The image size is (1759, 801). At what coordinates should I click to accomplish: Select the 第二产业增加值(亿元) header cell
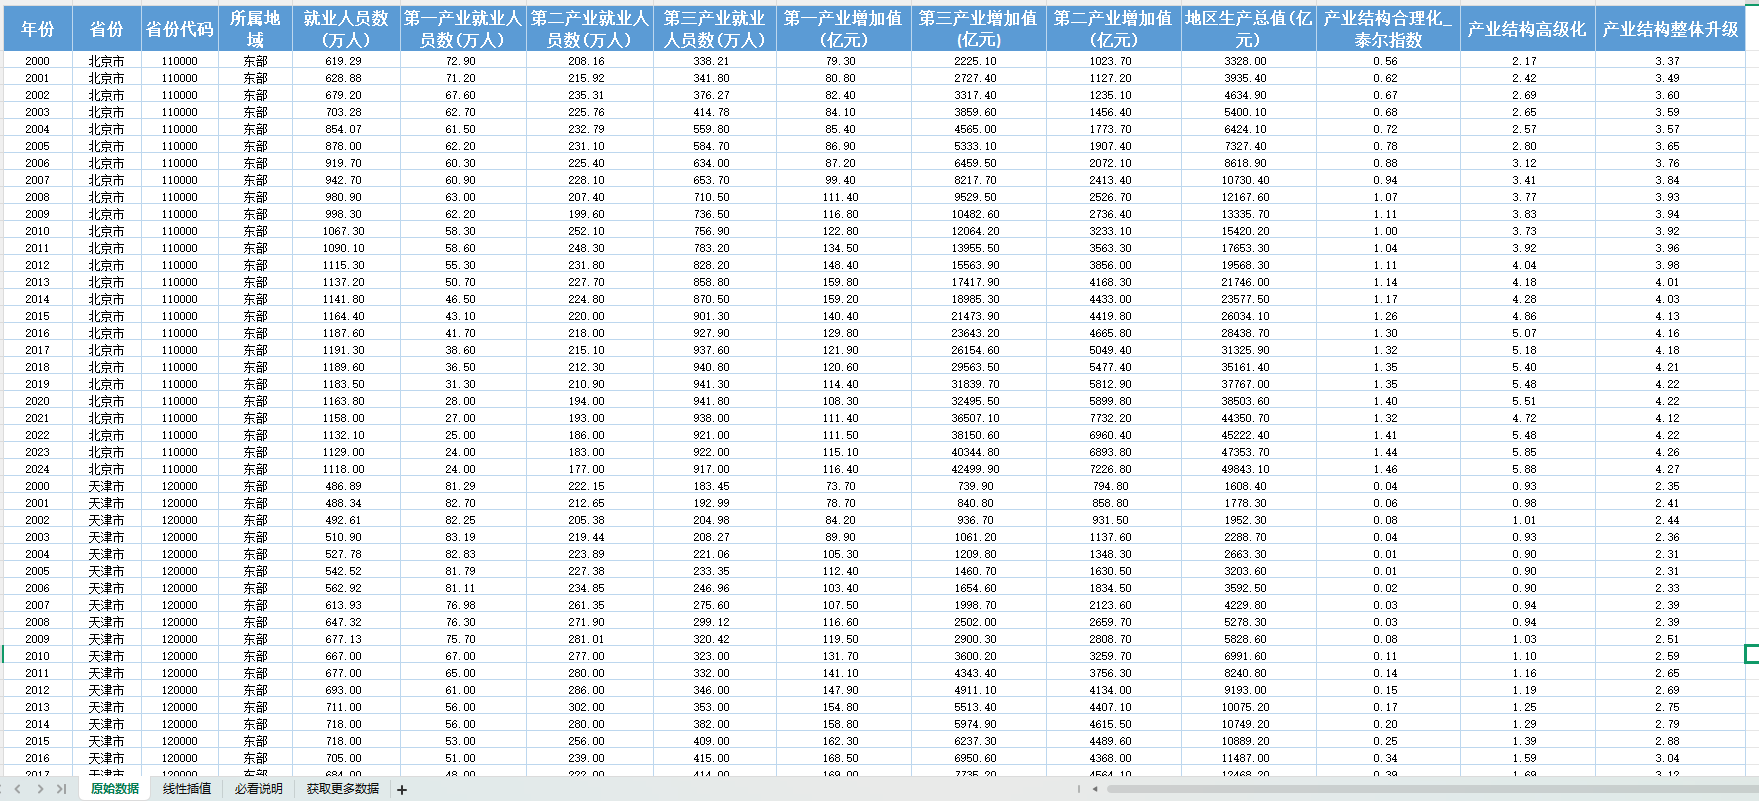pyautogui.click(x=1113, y=29)
